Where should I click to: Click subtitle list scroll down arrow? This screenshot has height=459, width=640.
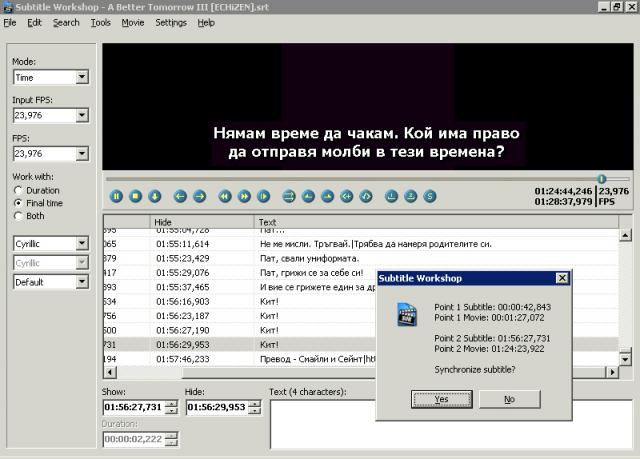point(625,359)
